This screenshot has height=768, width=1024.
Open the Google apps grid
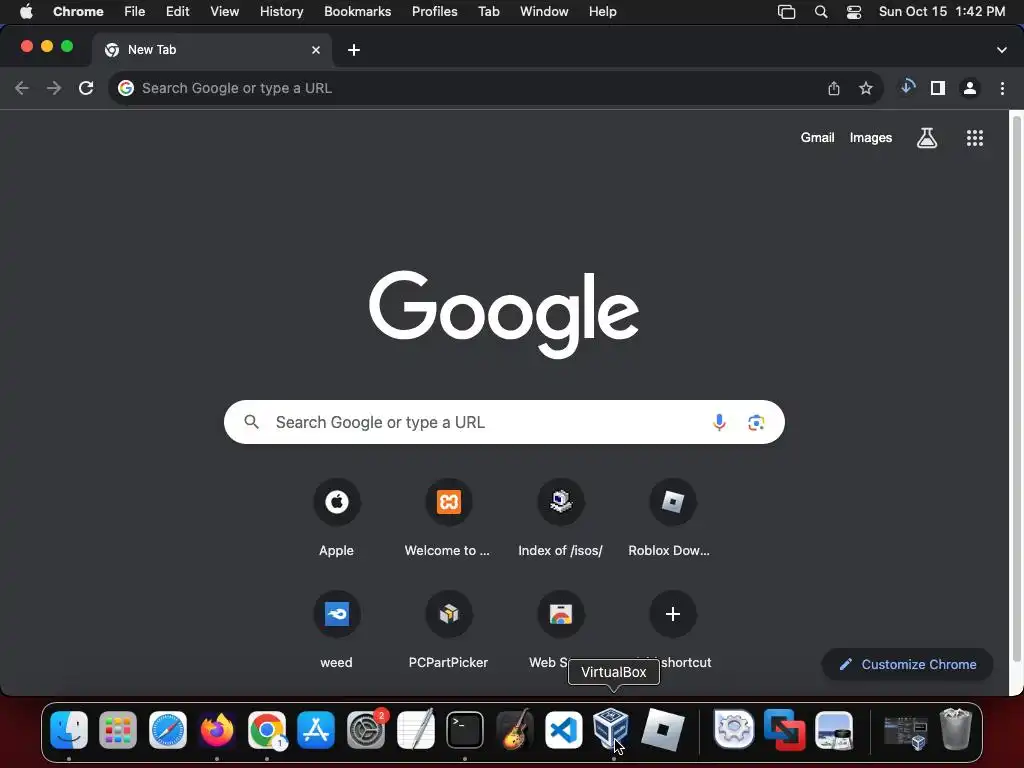click(x=974, y=138)
